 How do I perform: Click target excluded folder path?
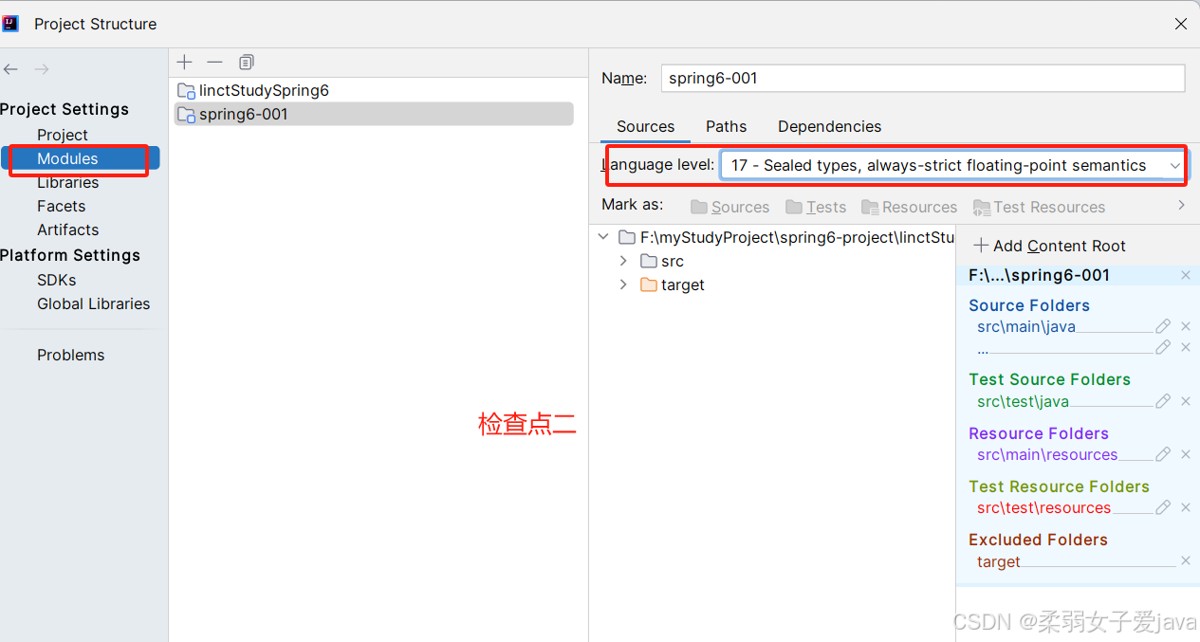(x=999, y=562)
